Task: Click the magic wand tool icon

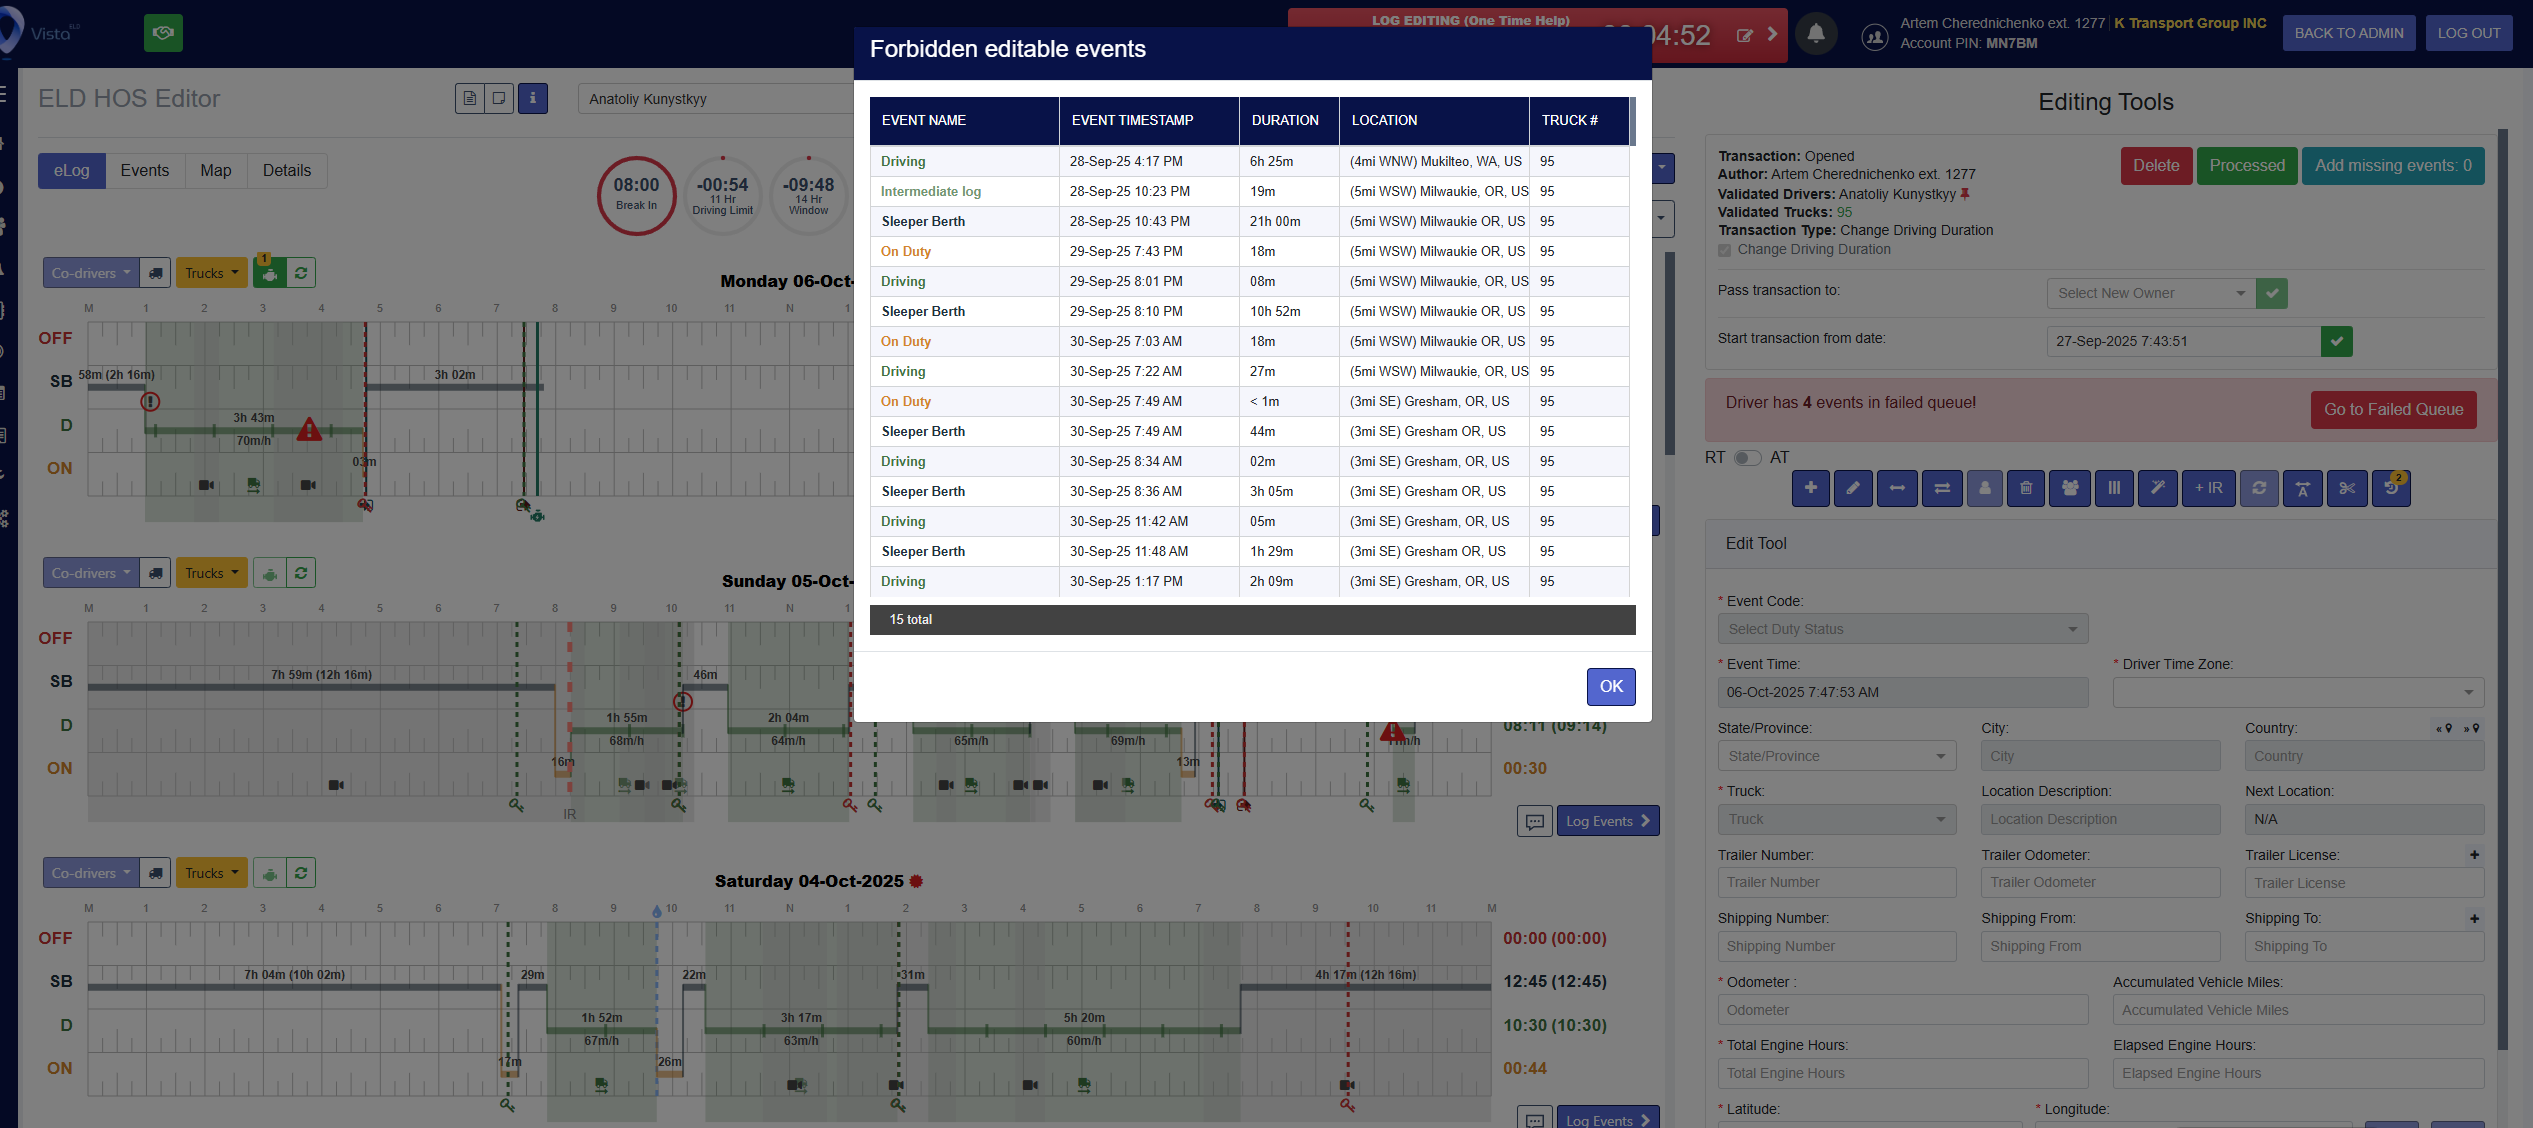Action: click(2157, 488)
